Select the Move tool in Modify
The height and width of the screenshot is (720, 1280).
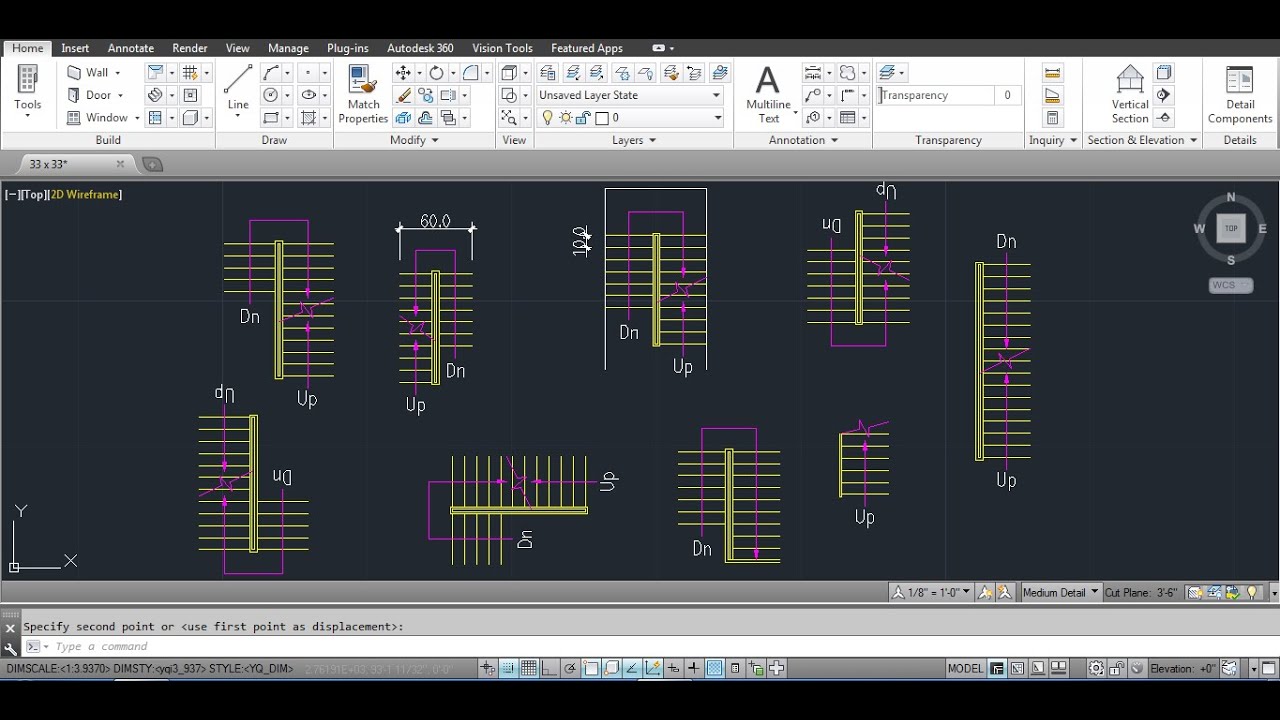(403, 73)
